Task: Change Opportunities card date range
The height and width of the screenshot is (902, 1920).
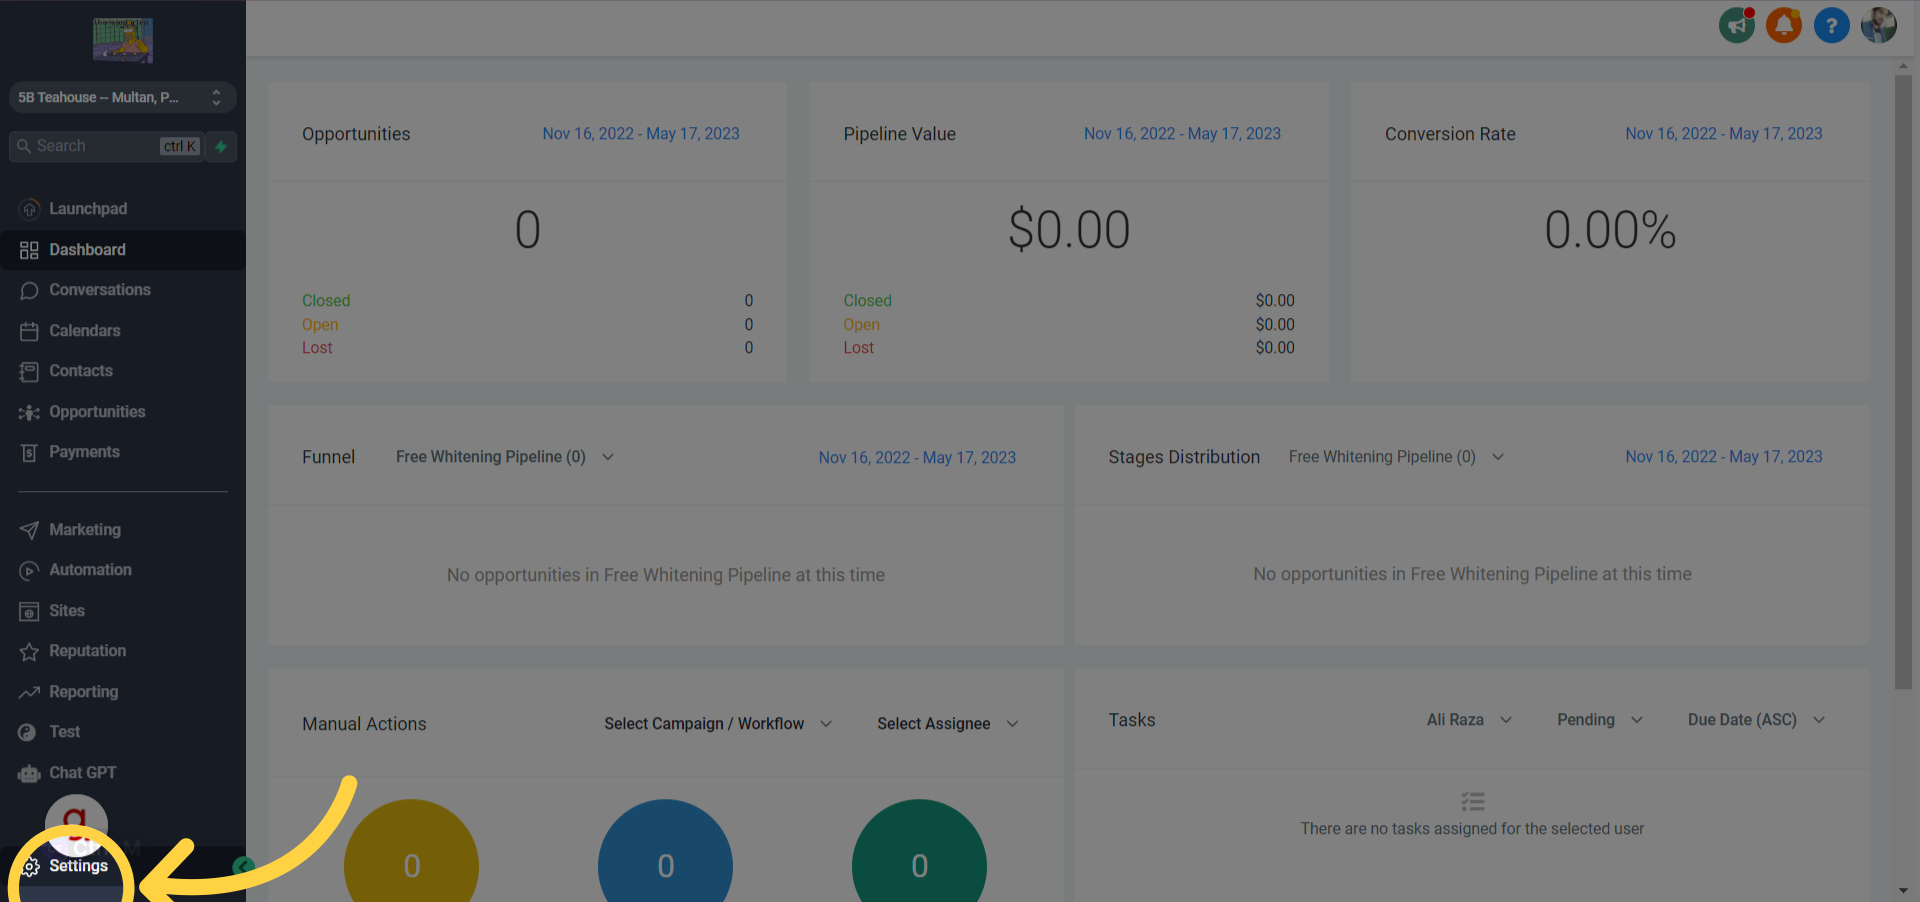Action: point(641,134)
